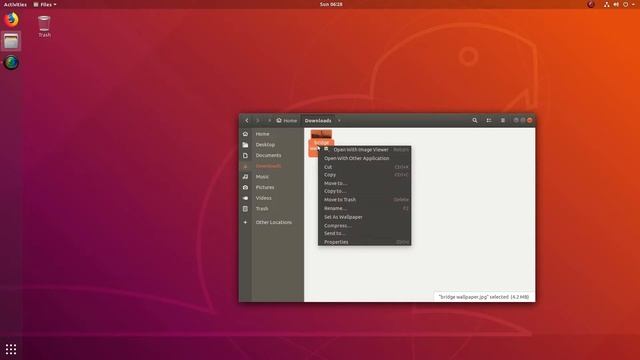The height and width of the screenshot is (360, 640).
Task: Choose Rename... from the context menu
Action: pyautogui.click(x=364, y=208)
